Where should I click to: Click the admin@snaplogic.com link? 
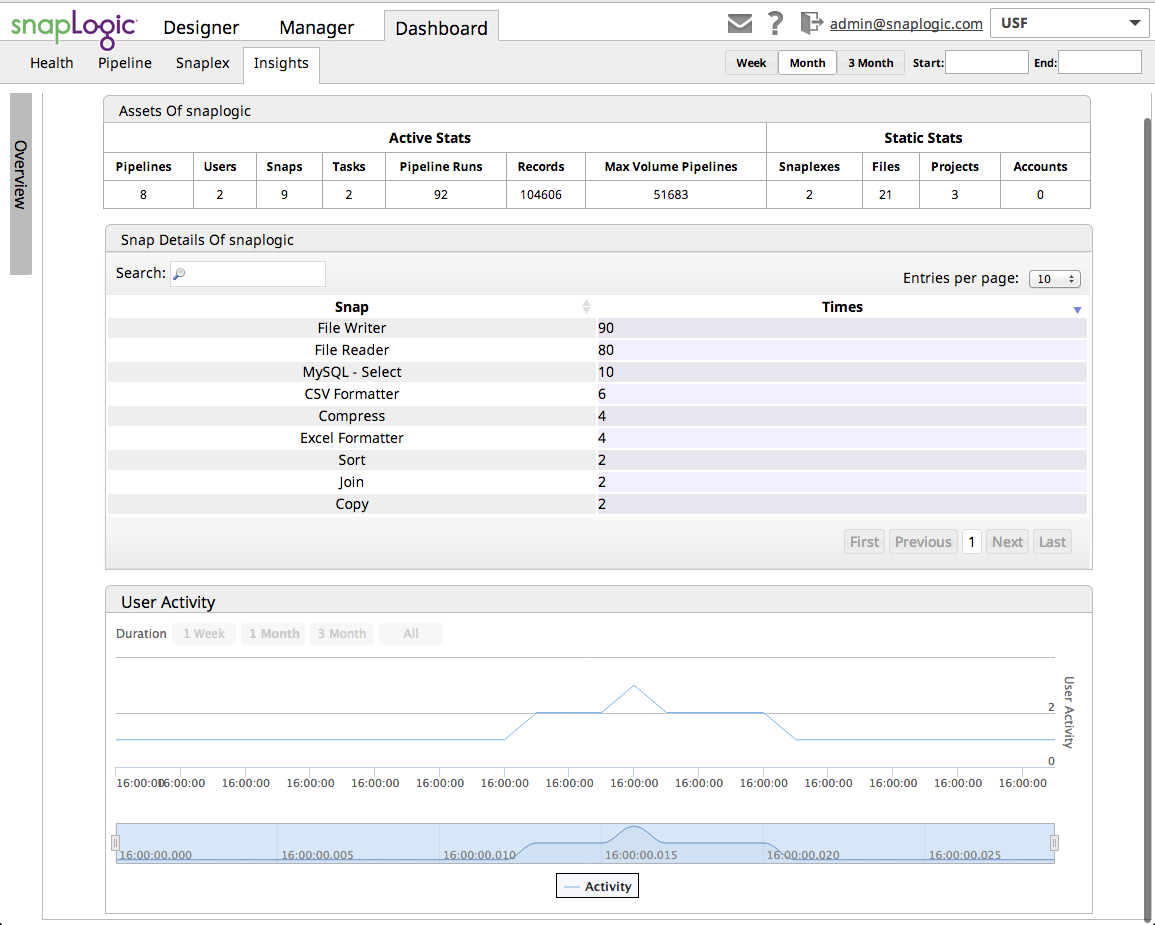click(x=906, y=24)
